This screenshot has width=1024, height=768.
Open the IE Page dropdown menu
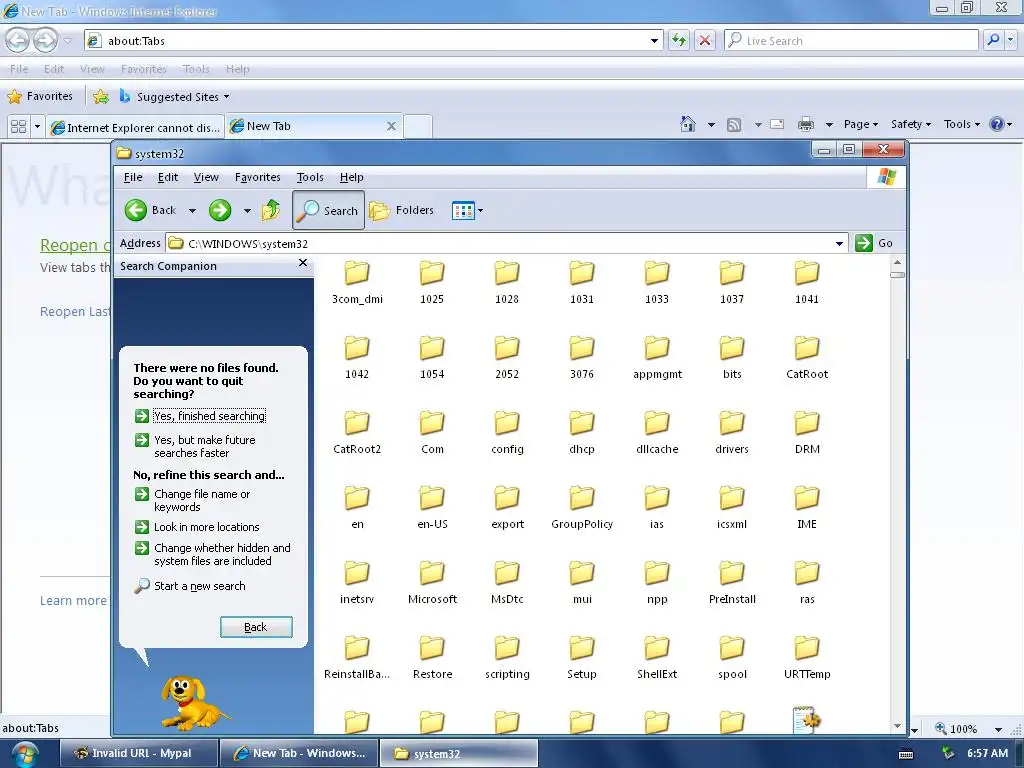click(x=861, y=124)
